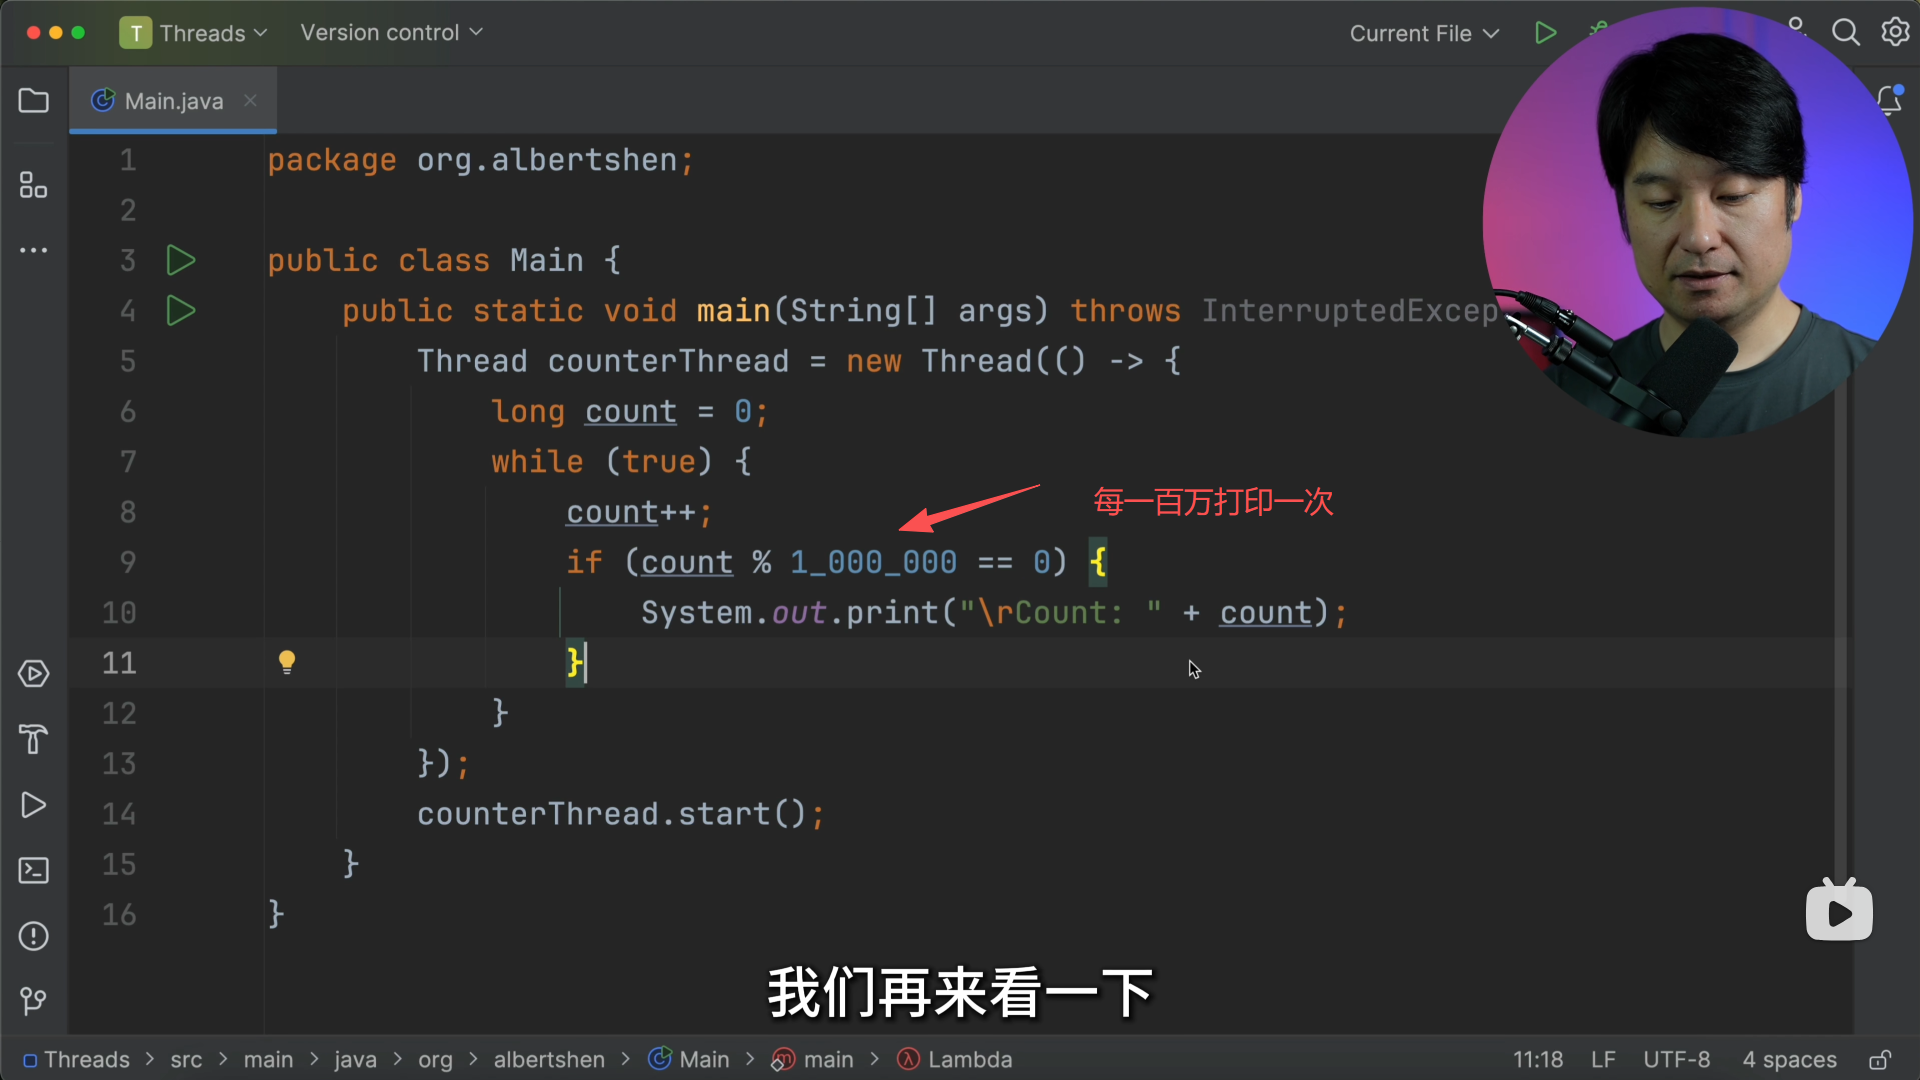Open the Git version control tool window
This screenshot has width=1920, height=1080.
pyautogui.click(x=33, y=1000)
